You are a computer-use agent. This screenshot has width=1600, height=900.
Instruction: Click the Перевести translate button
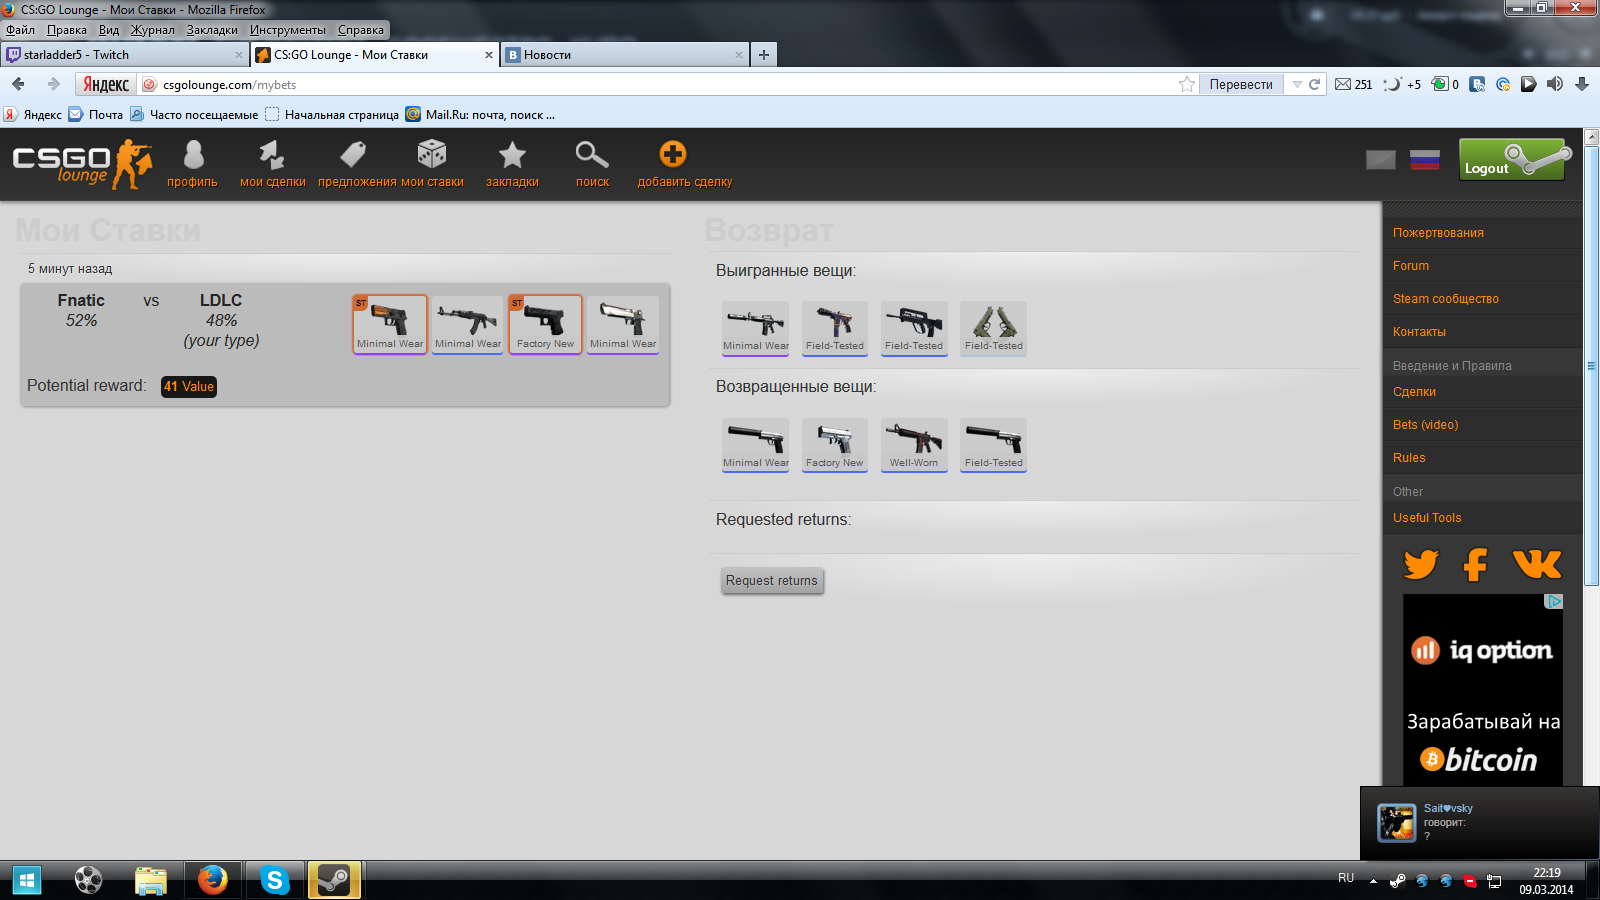point(1241,84)
